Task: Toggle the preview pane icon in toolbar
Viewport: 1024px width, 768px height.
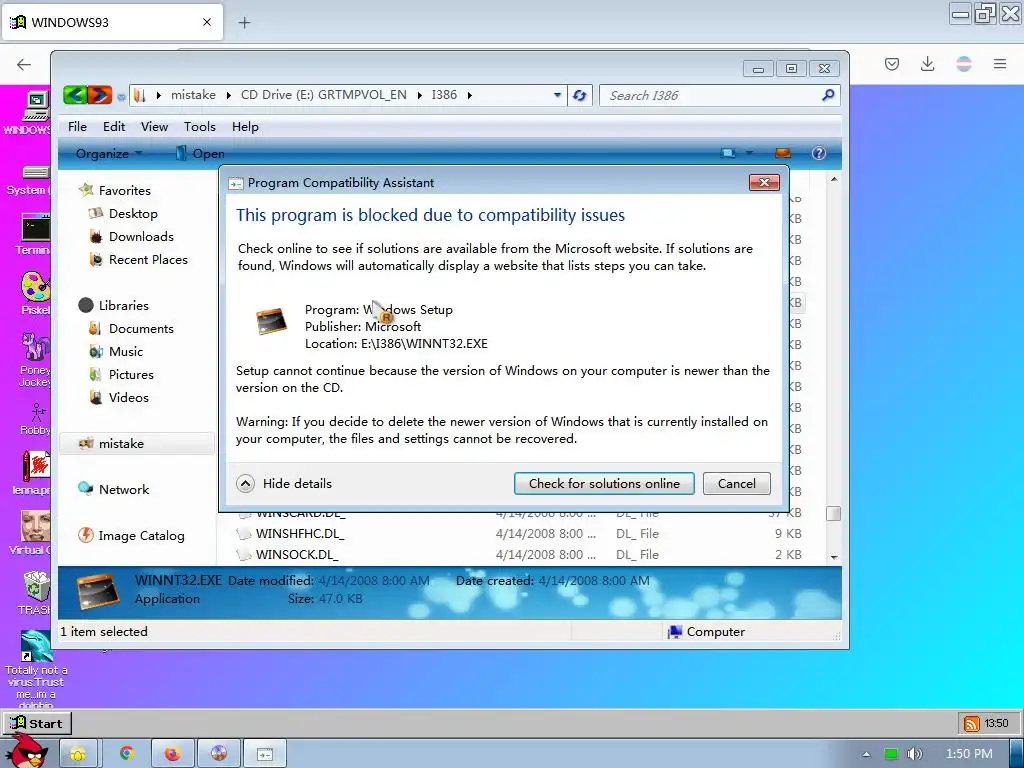Action: (x=782, y=153)
